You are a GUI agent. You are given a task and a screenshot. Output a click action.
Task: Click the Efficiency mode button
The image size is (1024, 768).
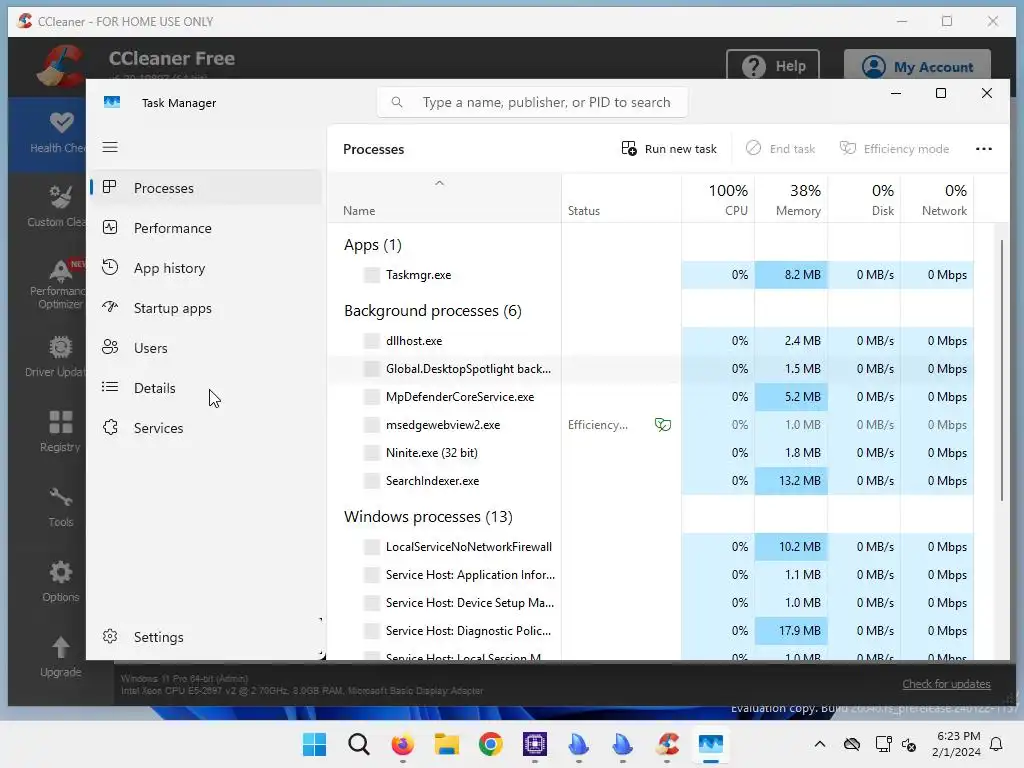pos(894,149)
